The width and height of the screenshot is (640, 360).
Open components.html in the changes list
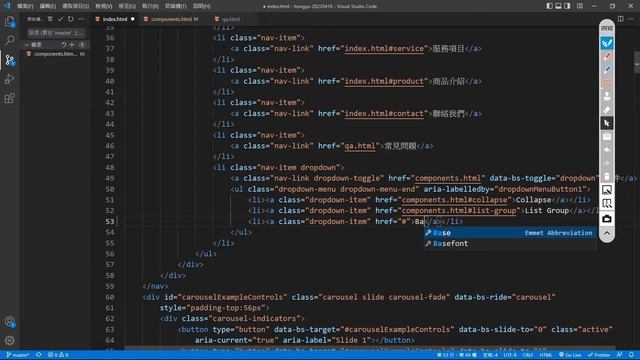pos(55,54)
